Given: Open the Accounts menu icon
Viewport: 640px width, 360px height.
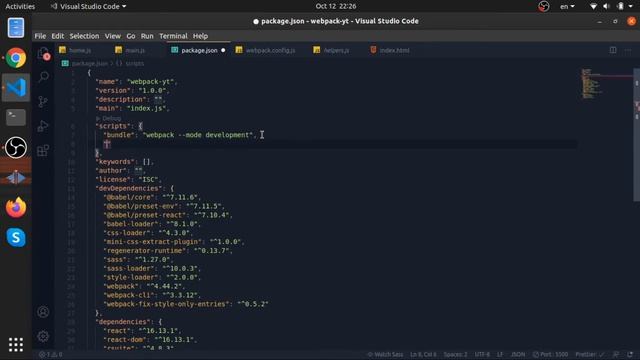Looking at the screenshot, I should click(x=43, y=312).
